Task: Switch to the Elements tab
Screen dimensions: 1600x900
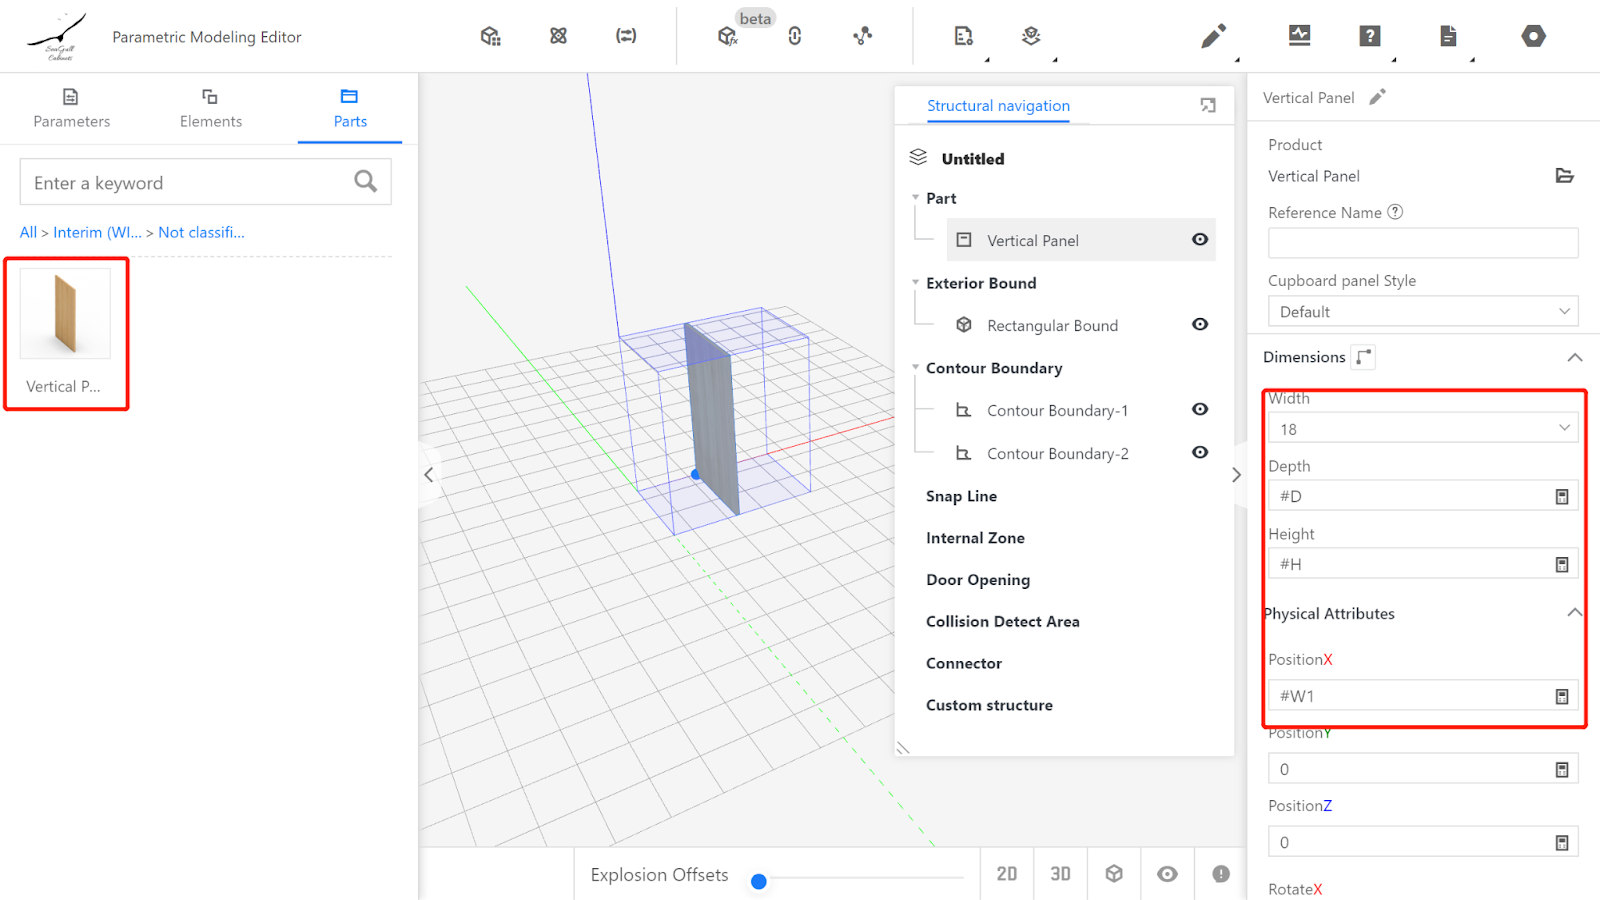Action: tap(210, 108)
